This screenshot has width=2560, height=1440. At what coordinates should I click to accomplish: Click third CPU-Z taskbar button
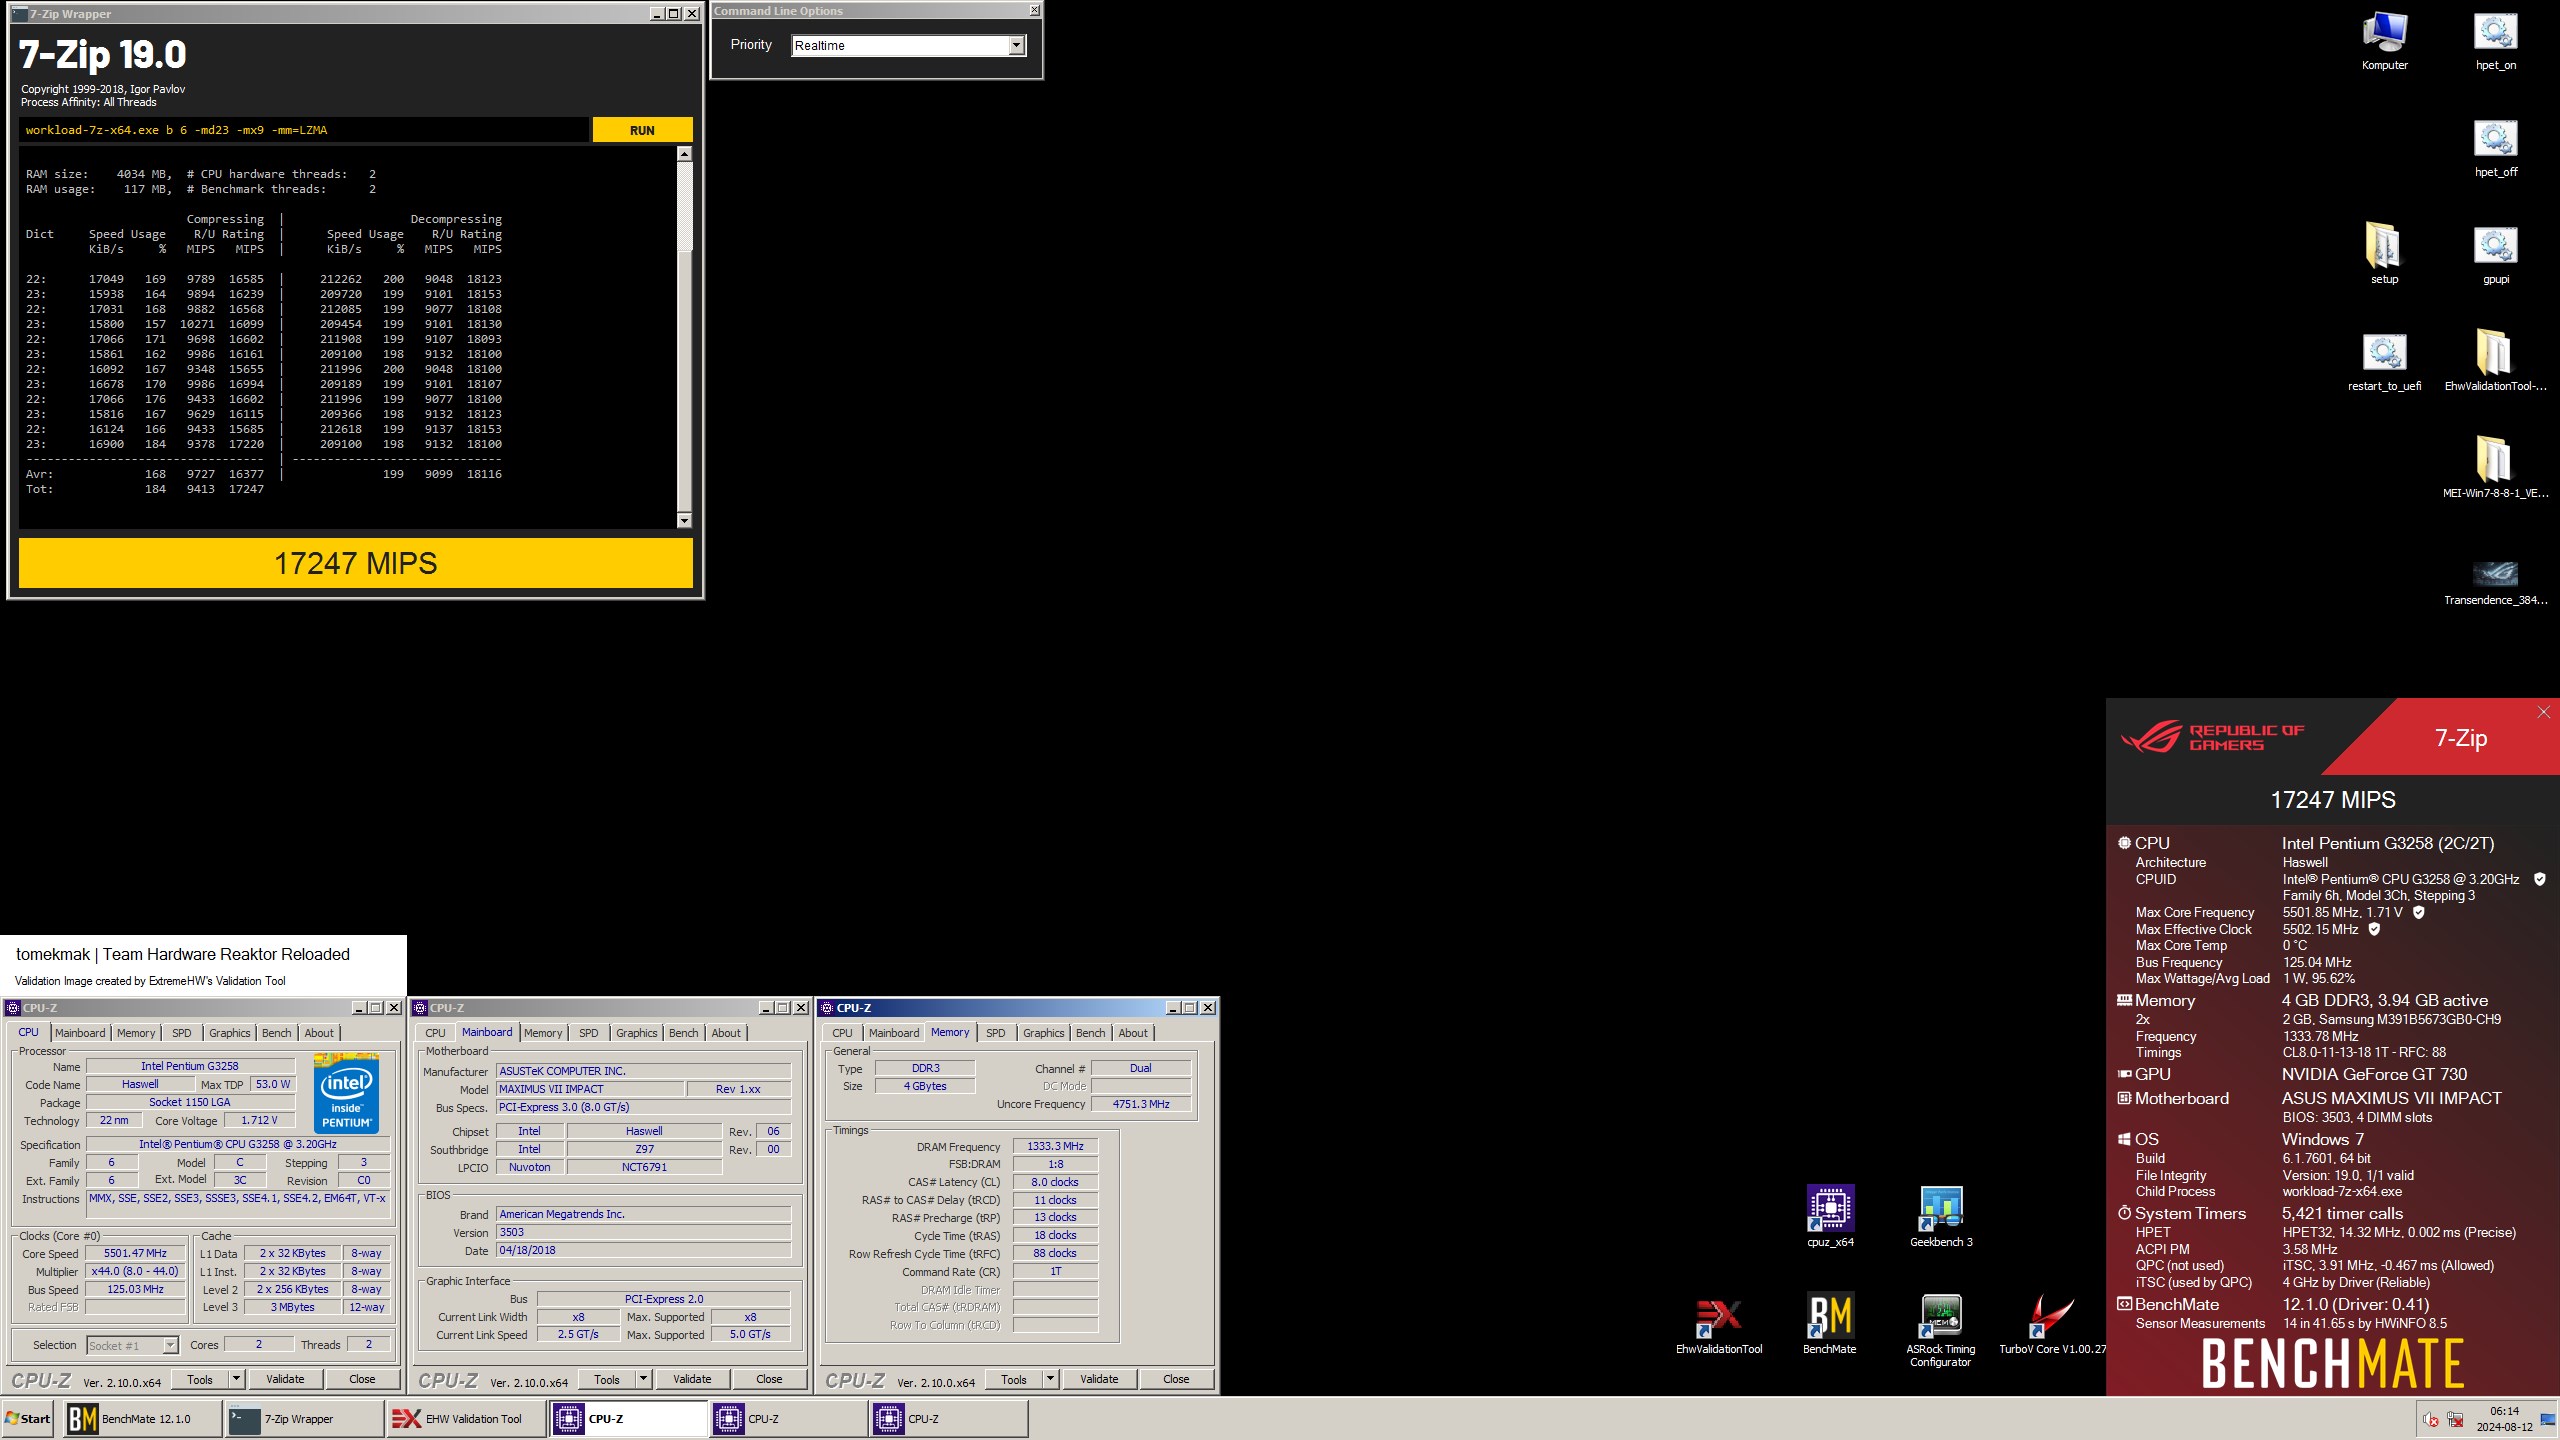point(949,1419)
